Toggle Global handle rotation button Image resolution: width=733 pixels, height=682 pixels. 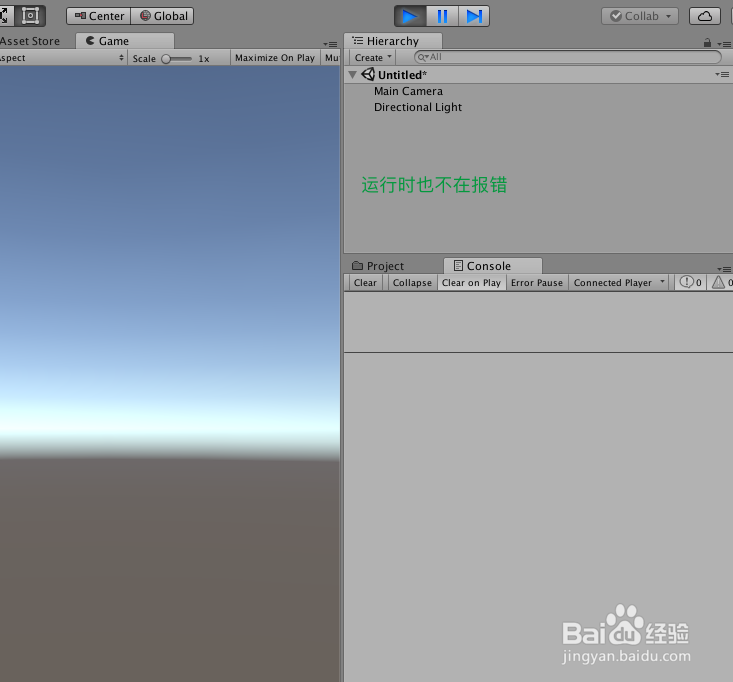[x=163, y=16]
